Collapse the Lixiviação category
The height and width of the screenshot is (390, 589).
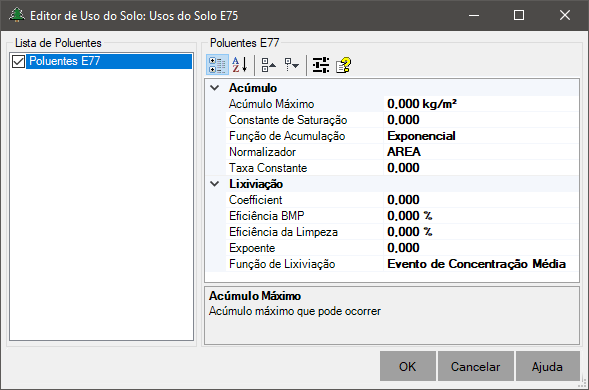215,184
